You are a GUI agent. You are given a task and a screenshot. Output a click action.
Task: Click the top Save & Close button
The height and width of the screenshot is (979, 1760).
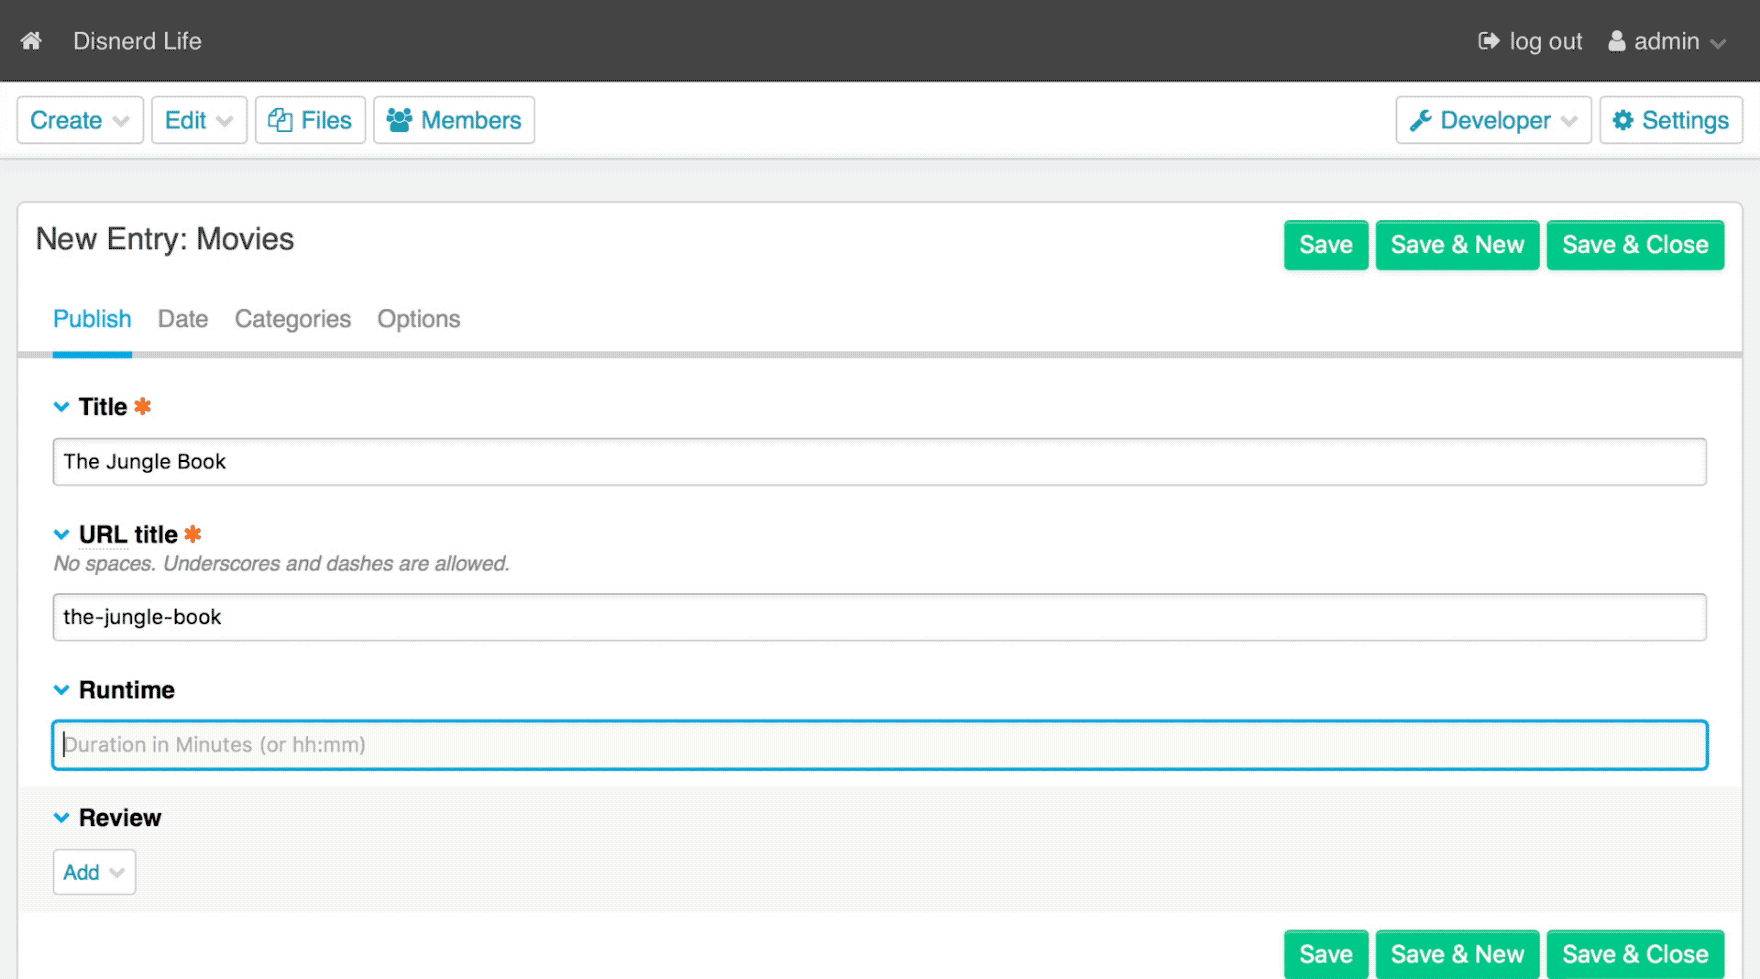pyautogui.click(x=1635, y=245)
